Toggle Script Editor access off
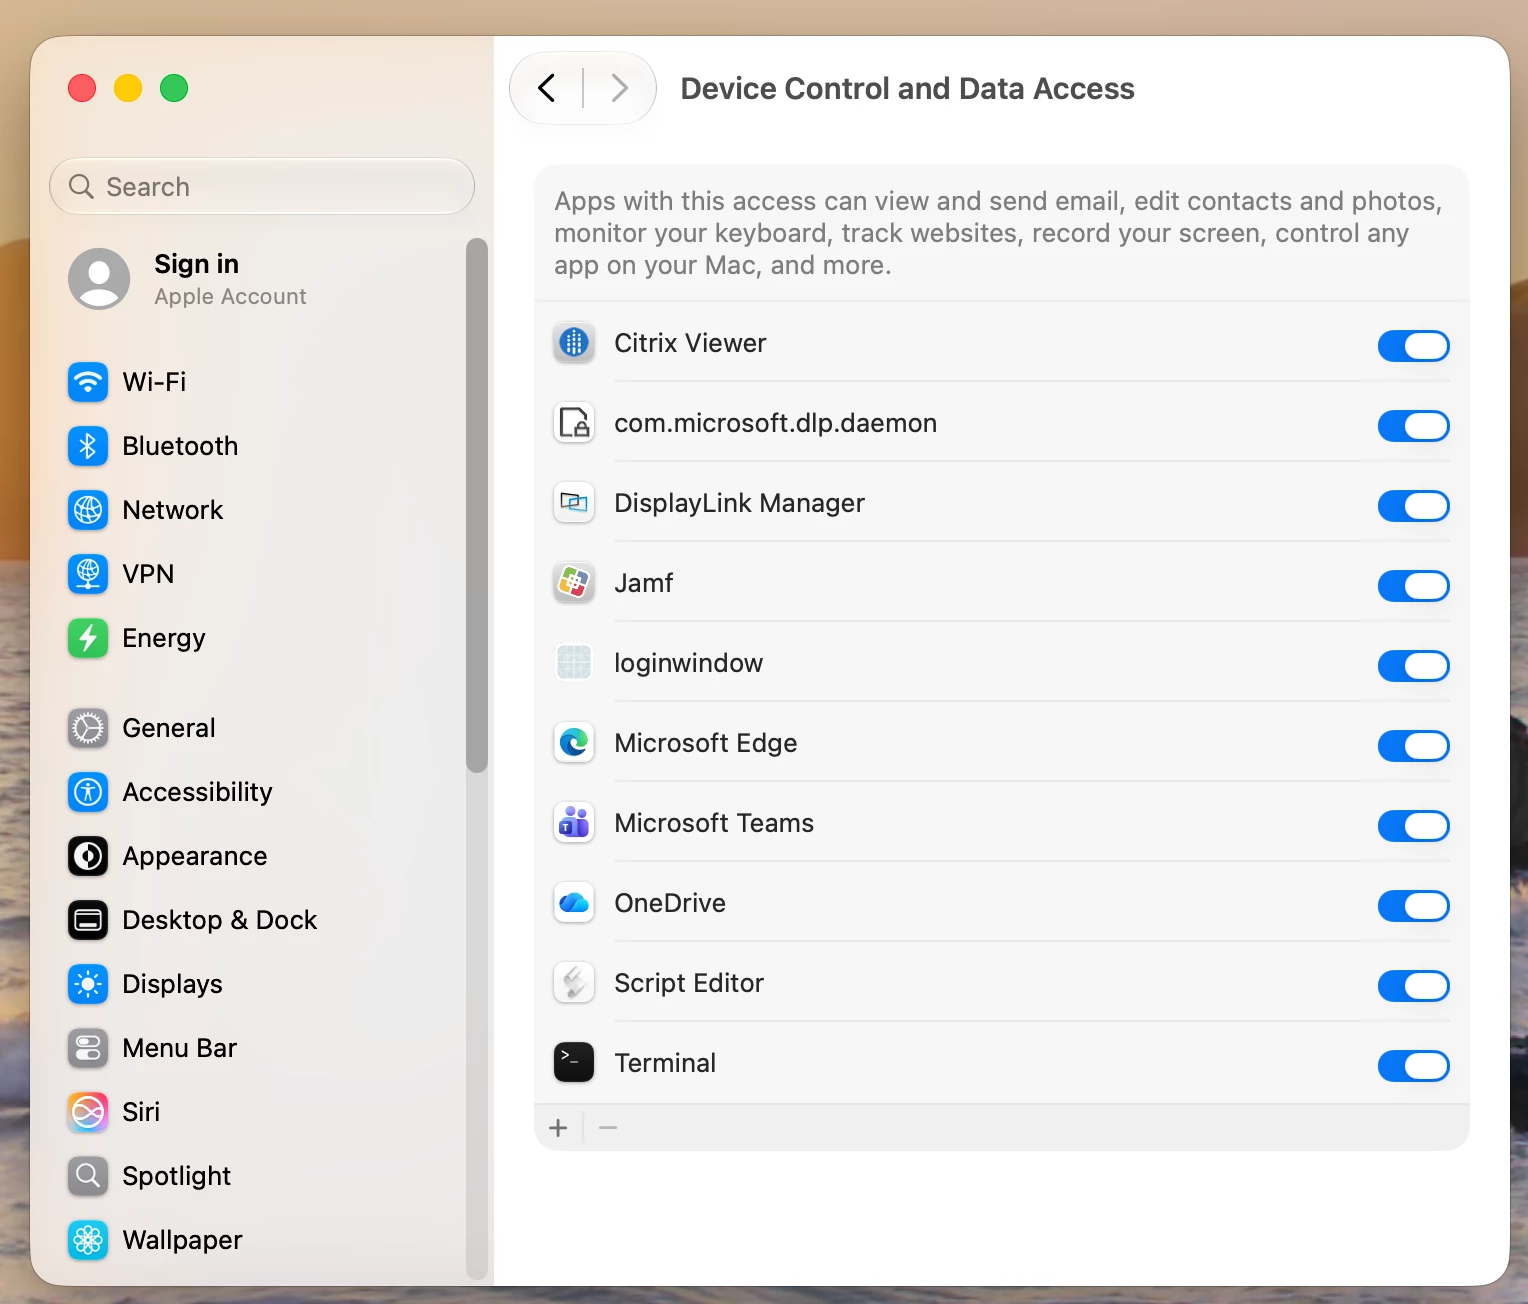1528x1304 pixels. pos(1413,986)
